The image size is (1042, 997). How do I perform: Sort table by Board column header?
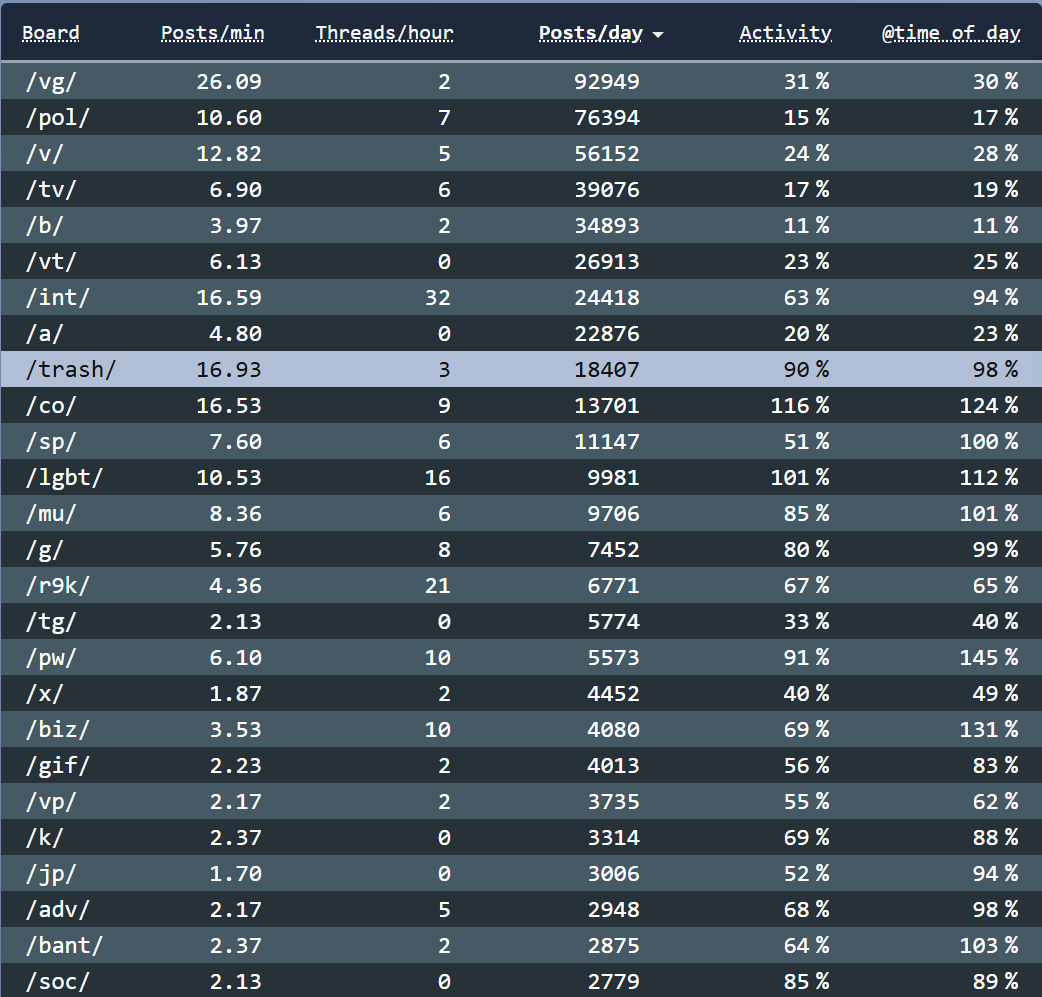(x=51, y=33)
